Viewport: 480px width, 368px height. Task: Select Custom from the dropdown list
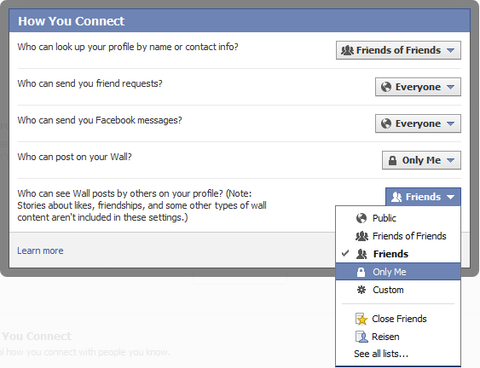398,290
